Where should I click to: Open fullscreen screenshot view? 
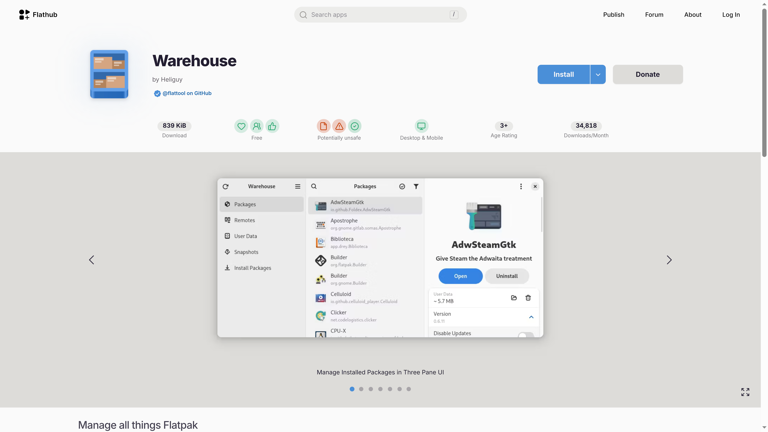[x=745, y=392]
